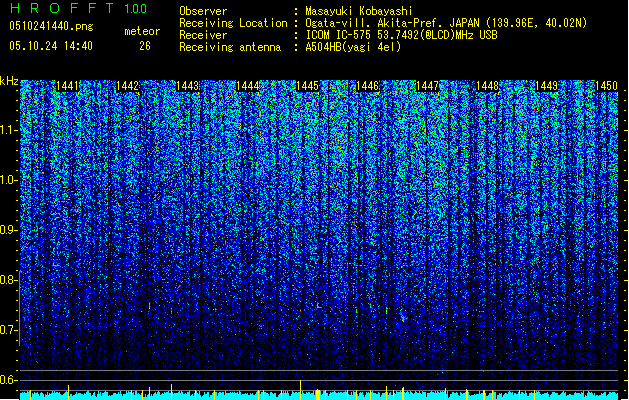Select observer name Masayuki Kobayashi

point(359,11)
